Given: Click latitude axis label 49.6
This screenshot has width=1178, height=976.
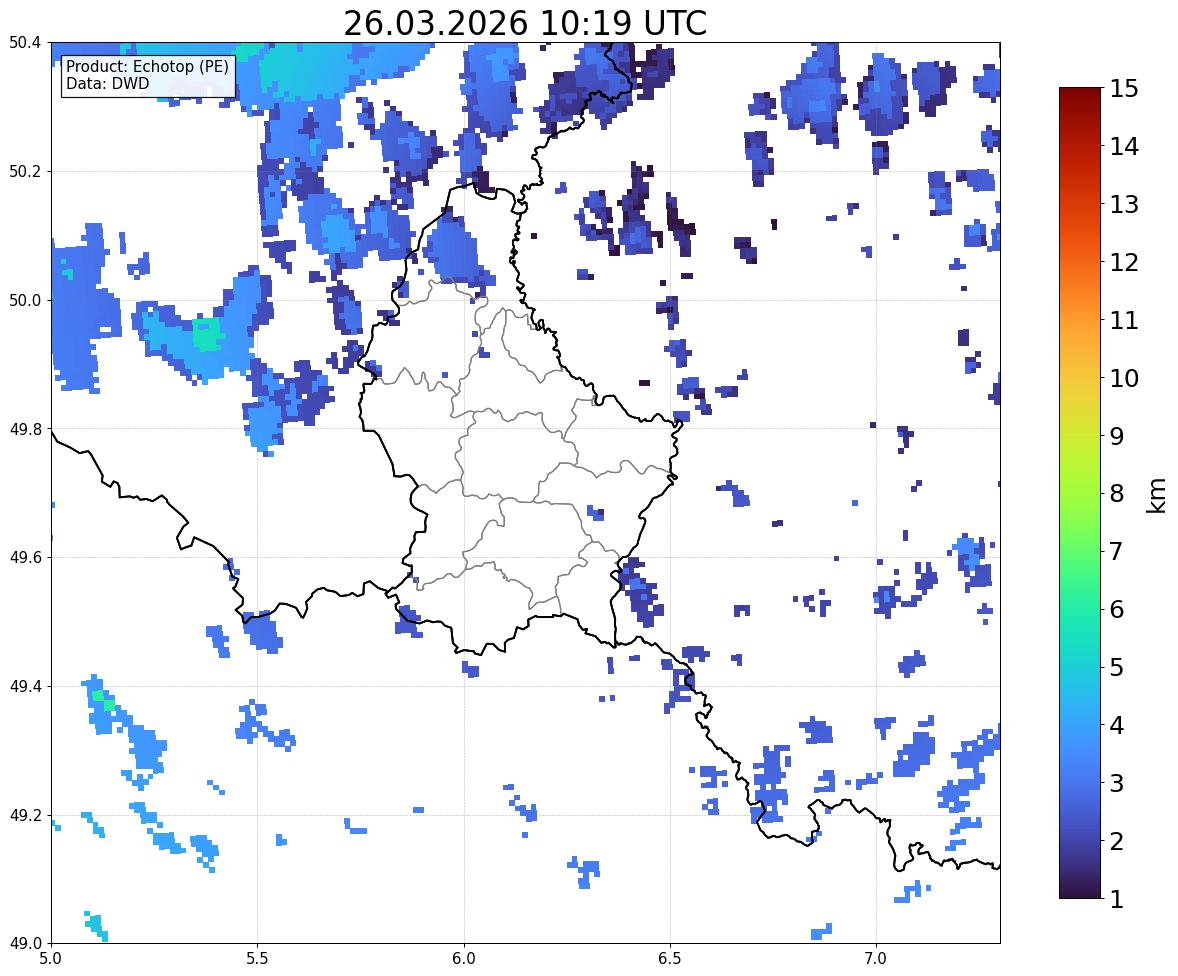Looking at the screenshot, I should coord(25,557).
